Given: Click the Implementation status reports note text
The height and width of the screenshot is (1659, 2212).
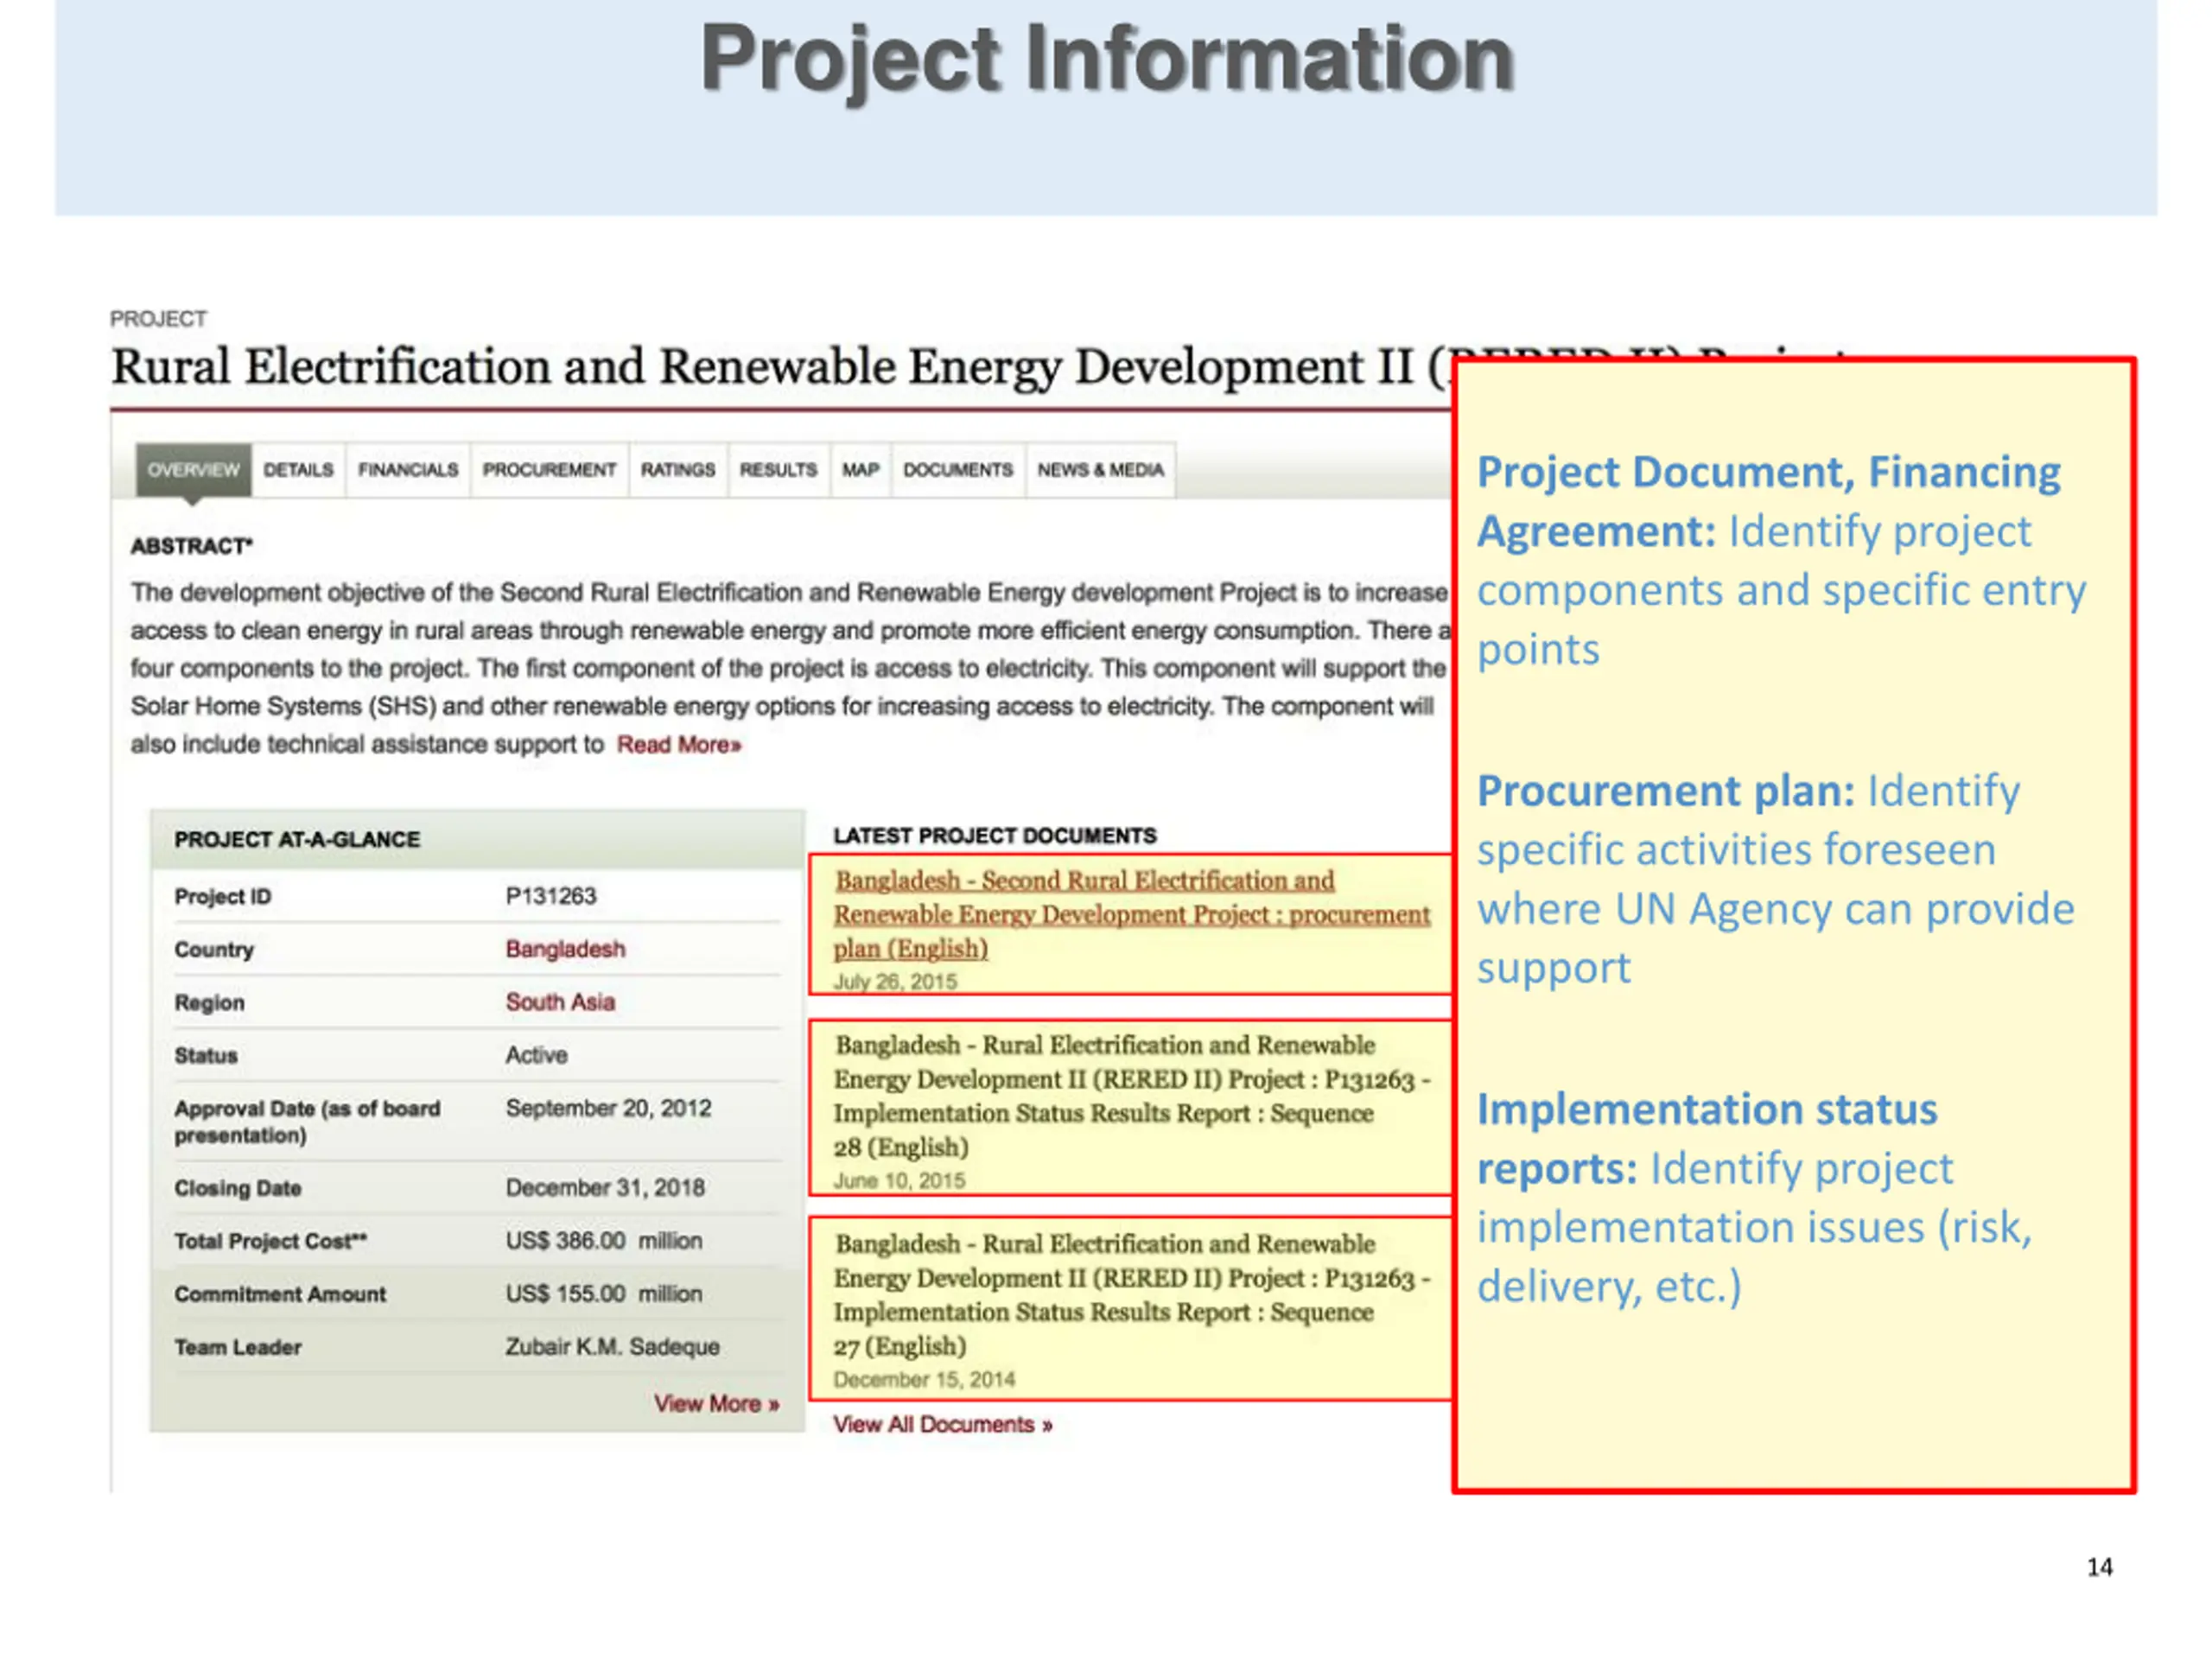Looking at the screenshot, I should point(1755,1198).
